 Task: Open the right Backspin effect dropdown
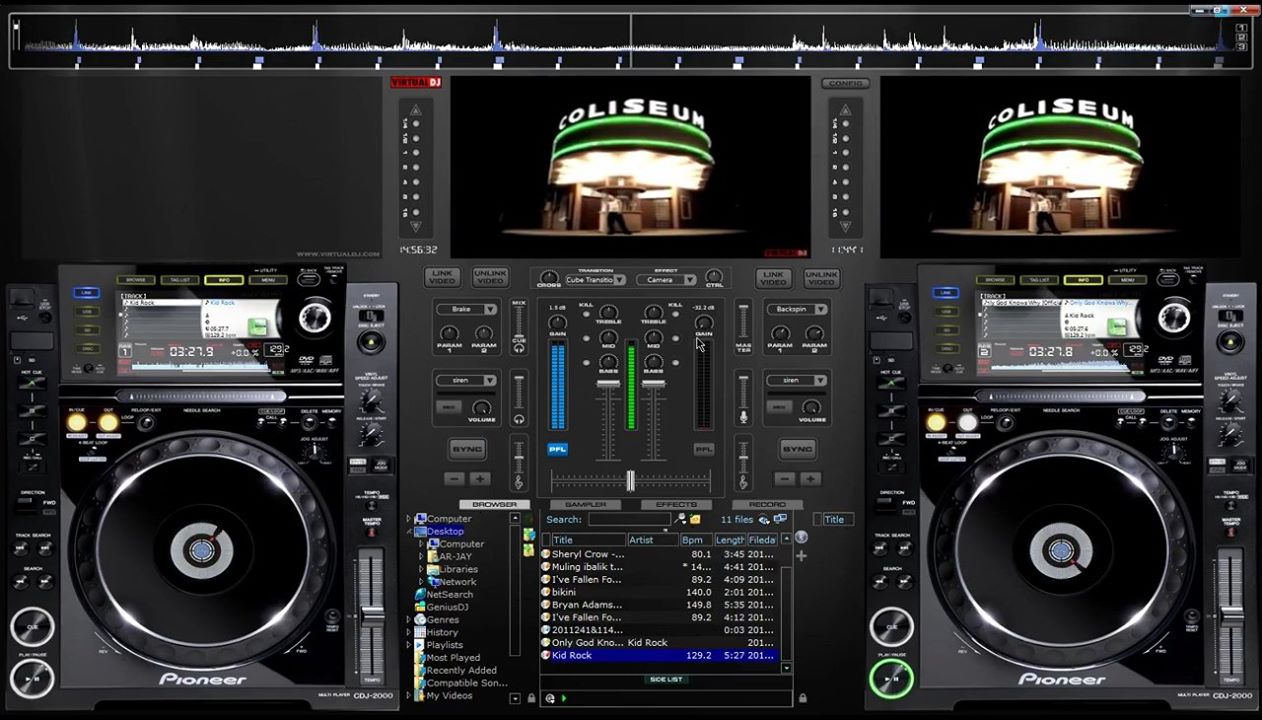tap(797, 309)
